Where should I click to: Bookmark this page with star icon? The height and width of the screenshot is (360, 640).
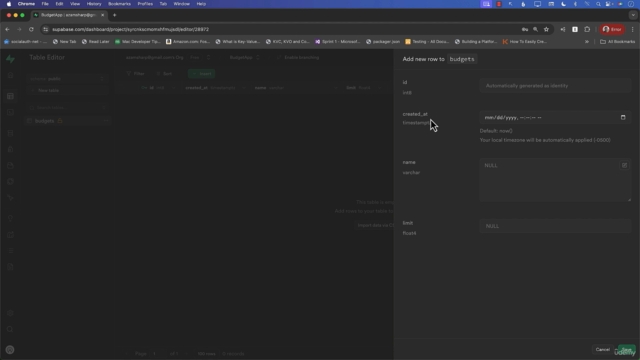pos(547,29)
